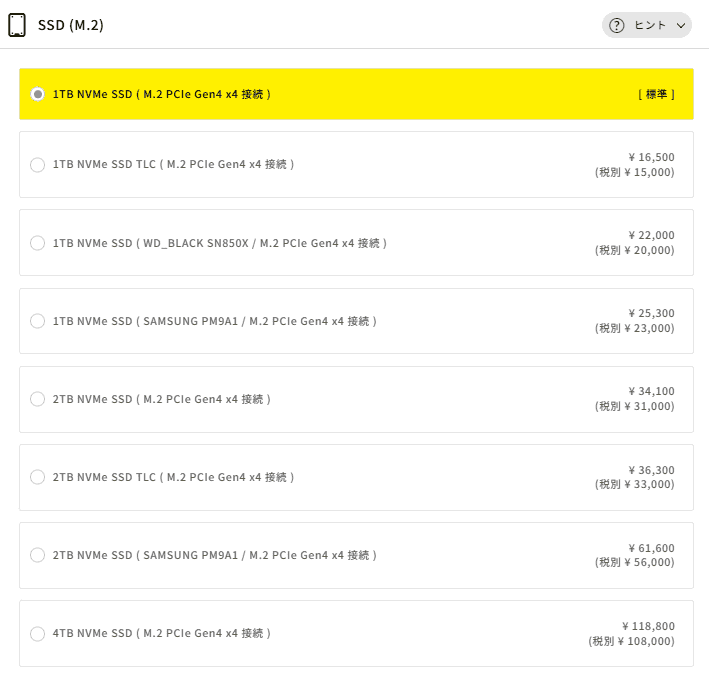This screenshot has width=709, height=673.
Task: Select the standard 1TB NVMe SSD radio button
Action: pos(38,94)
